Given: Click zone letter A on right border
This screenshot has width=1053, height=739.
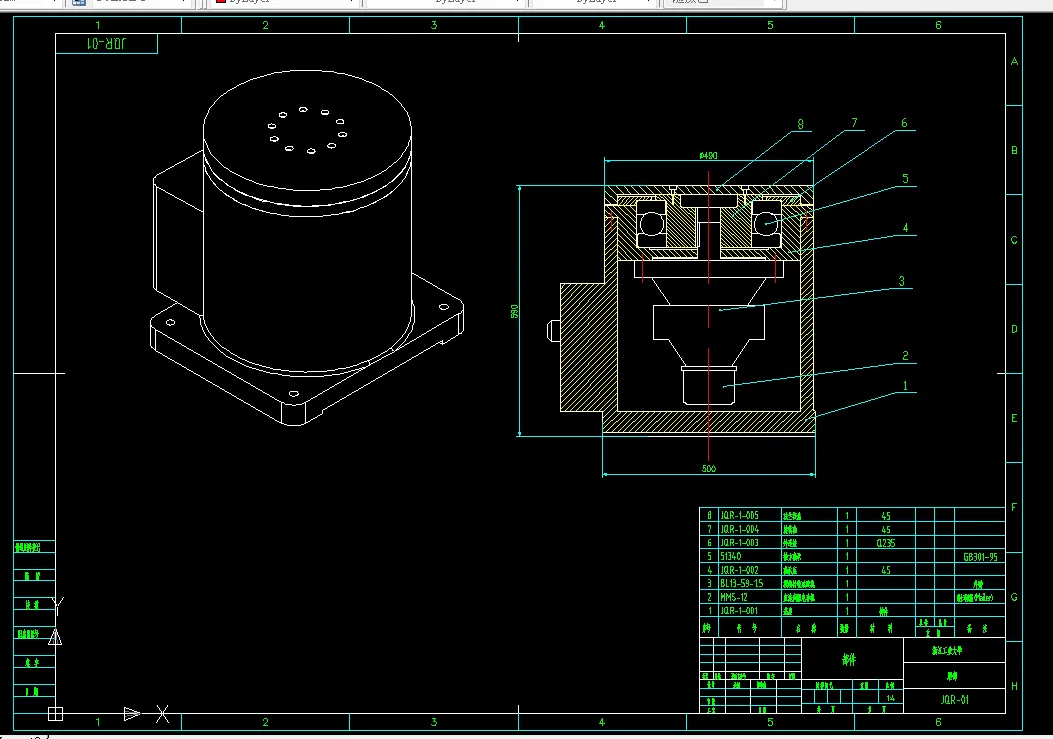Looking at the screenshot, I should (1014, 61).
